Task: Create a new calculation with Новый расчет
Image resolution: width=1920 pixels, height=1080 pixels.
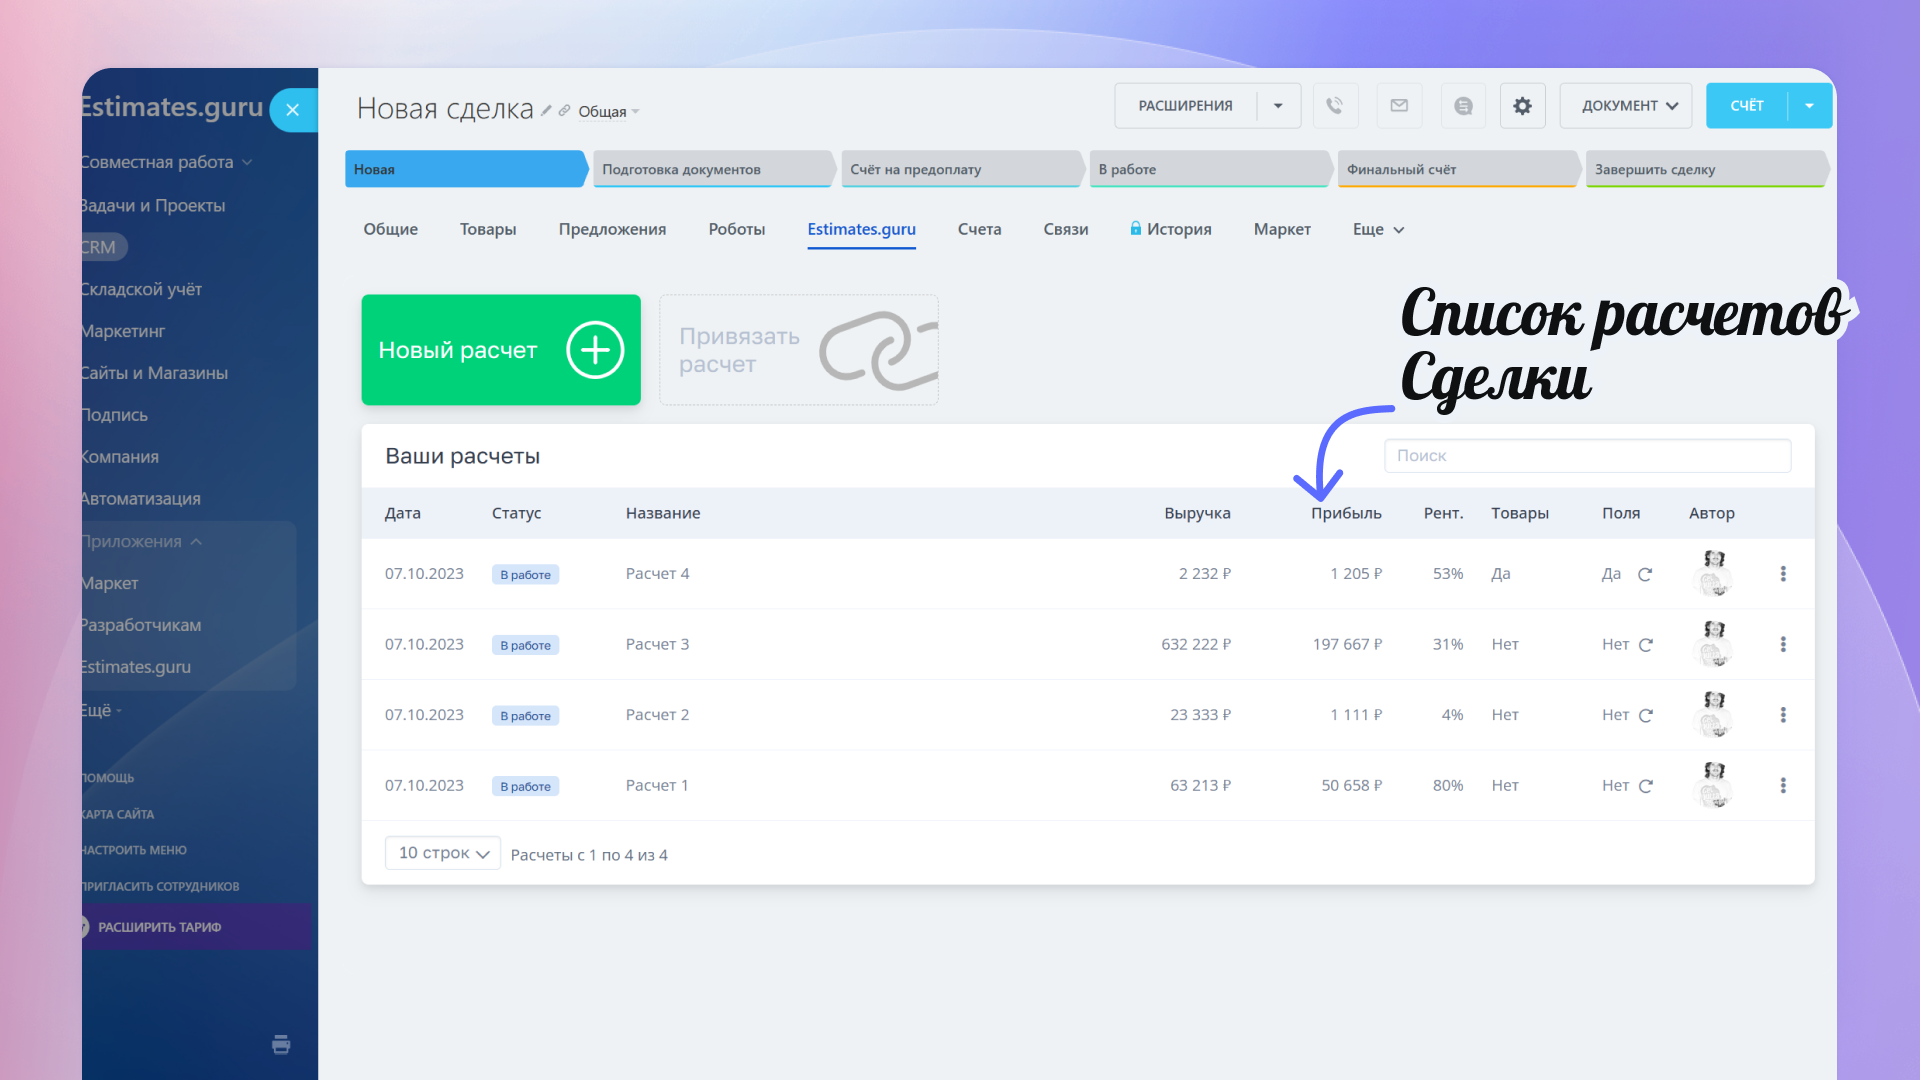Action: click(x=501, y=350)
